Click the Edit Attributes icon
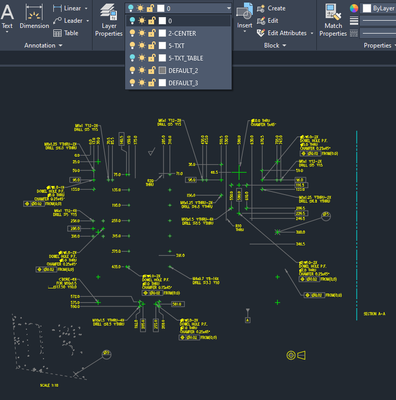The image size is (396, 400). (261, 33)
